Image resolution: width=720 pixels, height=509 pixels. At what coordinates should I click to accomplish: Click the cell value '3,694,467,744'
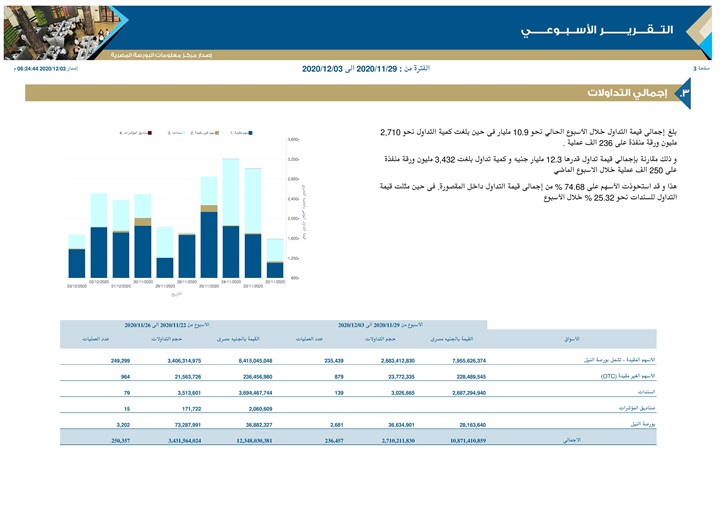coord(255,393)
